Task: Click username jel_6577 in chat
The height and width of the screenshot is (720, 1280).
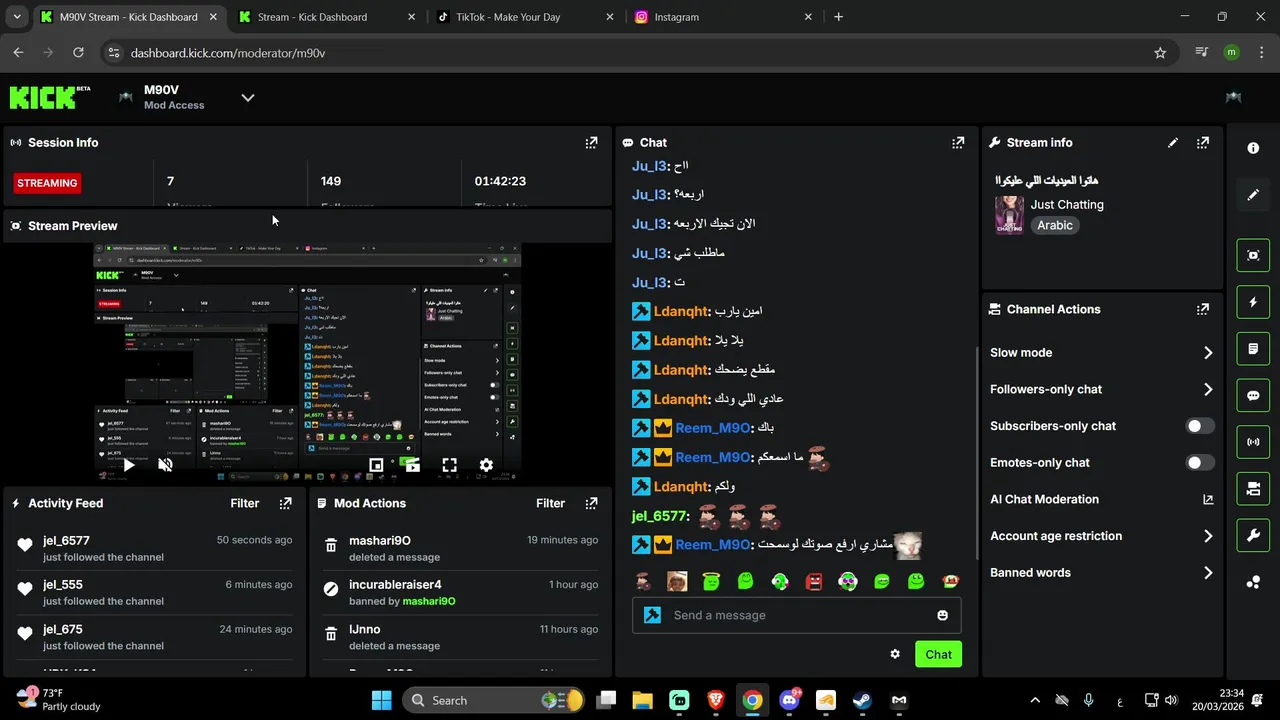Action: point(659,516)
